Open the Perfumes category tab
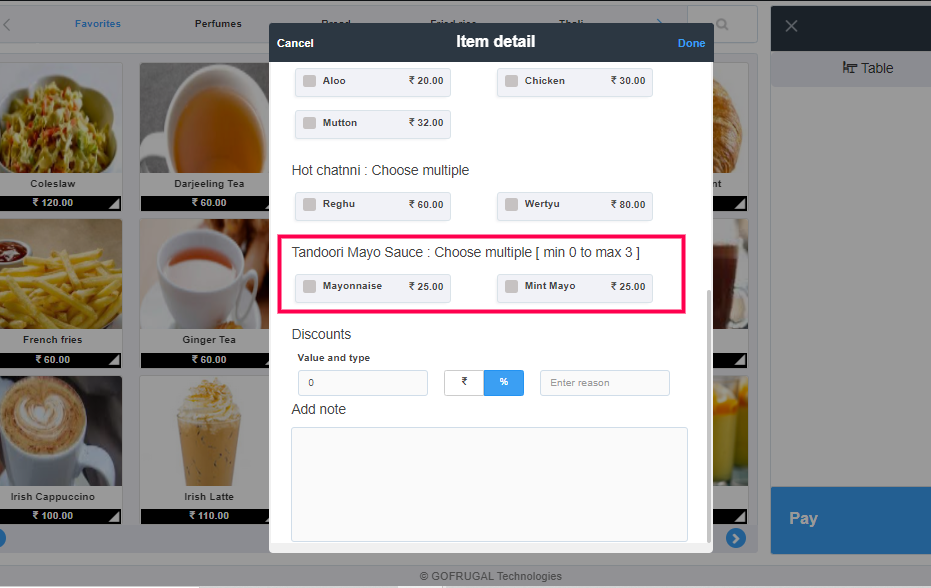This screenshot has height=588, width=931. click(218, 24)
